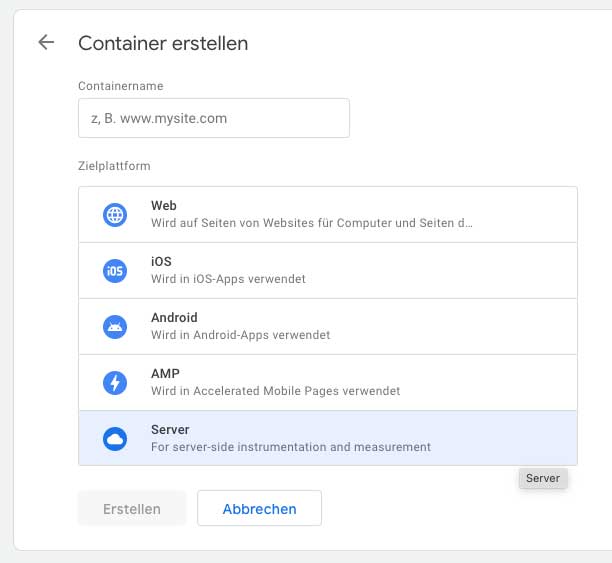Select Web as target platform
The image size is (612, 563).
click(328, 214)
